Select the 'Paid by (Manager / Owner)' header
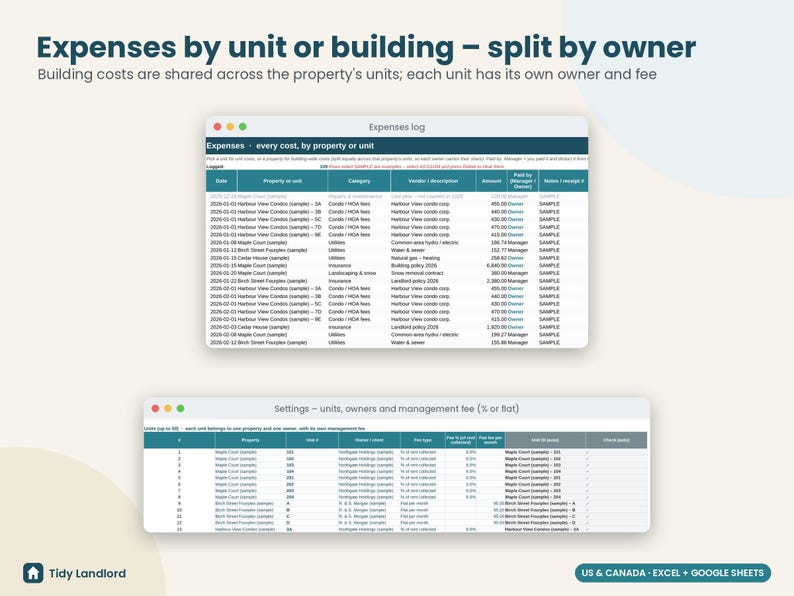The width and height of the screenshot is (794, 596). click(523, 181)
